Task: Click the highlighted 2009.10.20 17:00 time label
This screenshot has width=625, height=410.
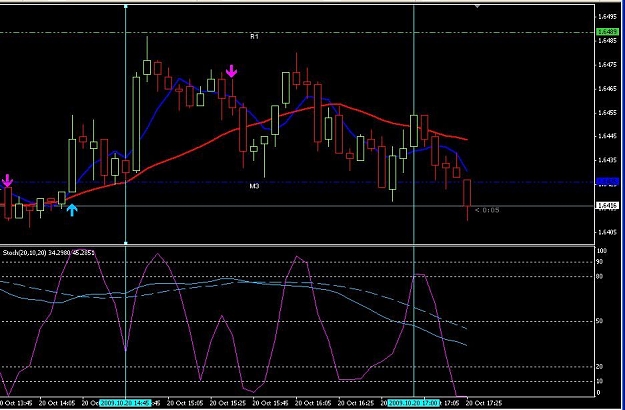Action: tap(414, 403)
